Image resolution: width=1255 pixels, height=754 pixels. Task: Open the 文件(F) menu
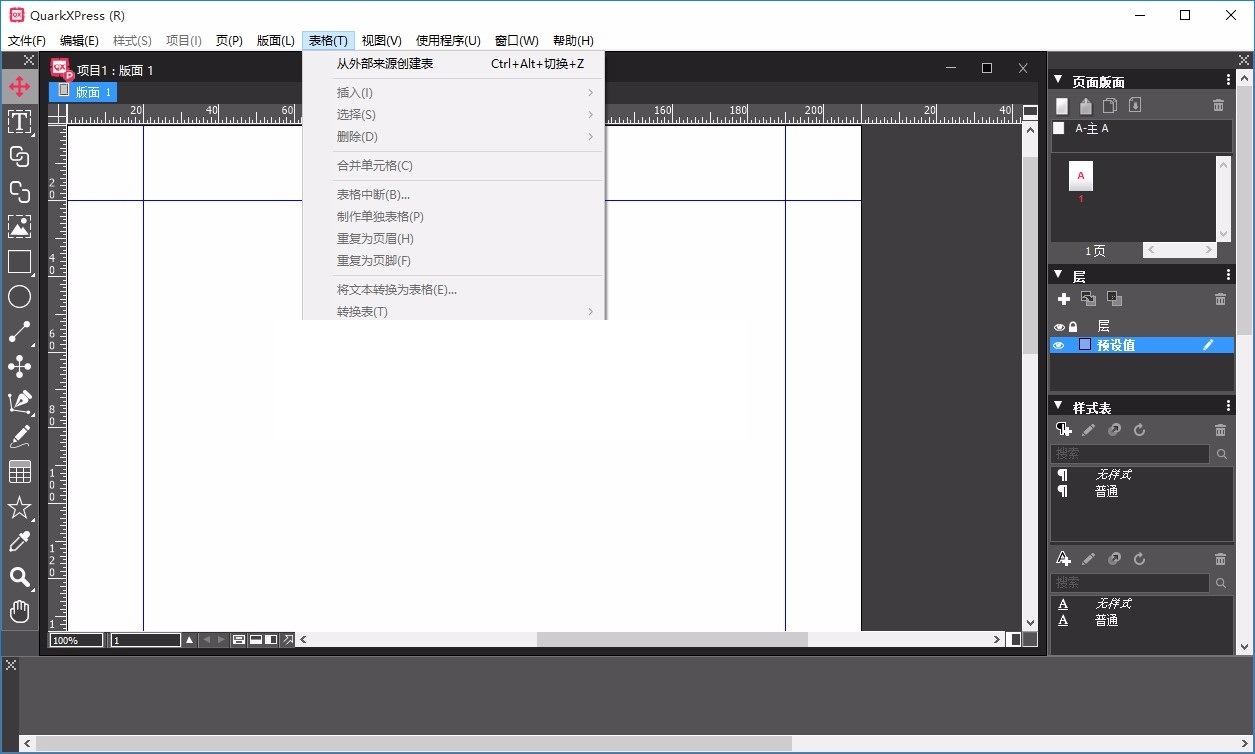pyautogui.click(x=27, y=41)
